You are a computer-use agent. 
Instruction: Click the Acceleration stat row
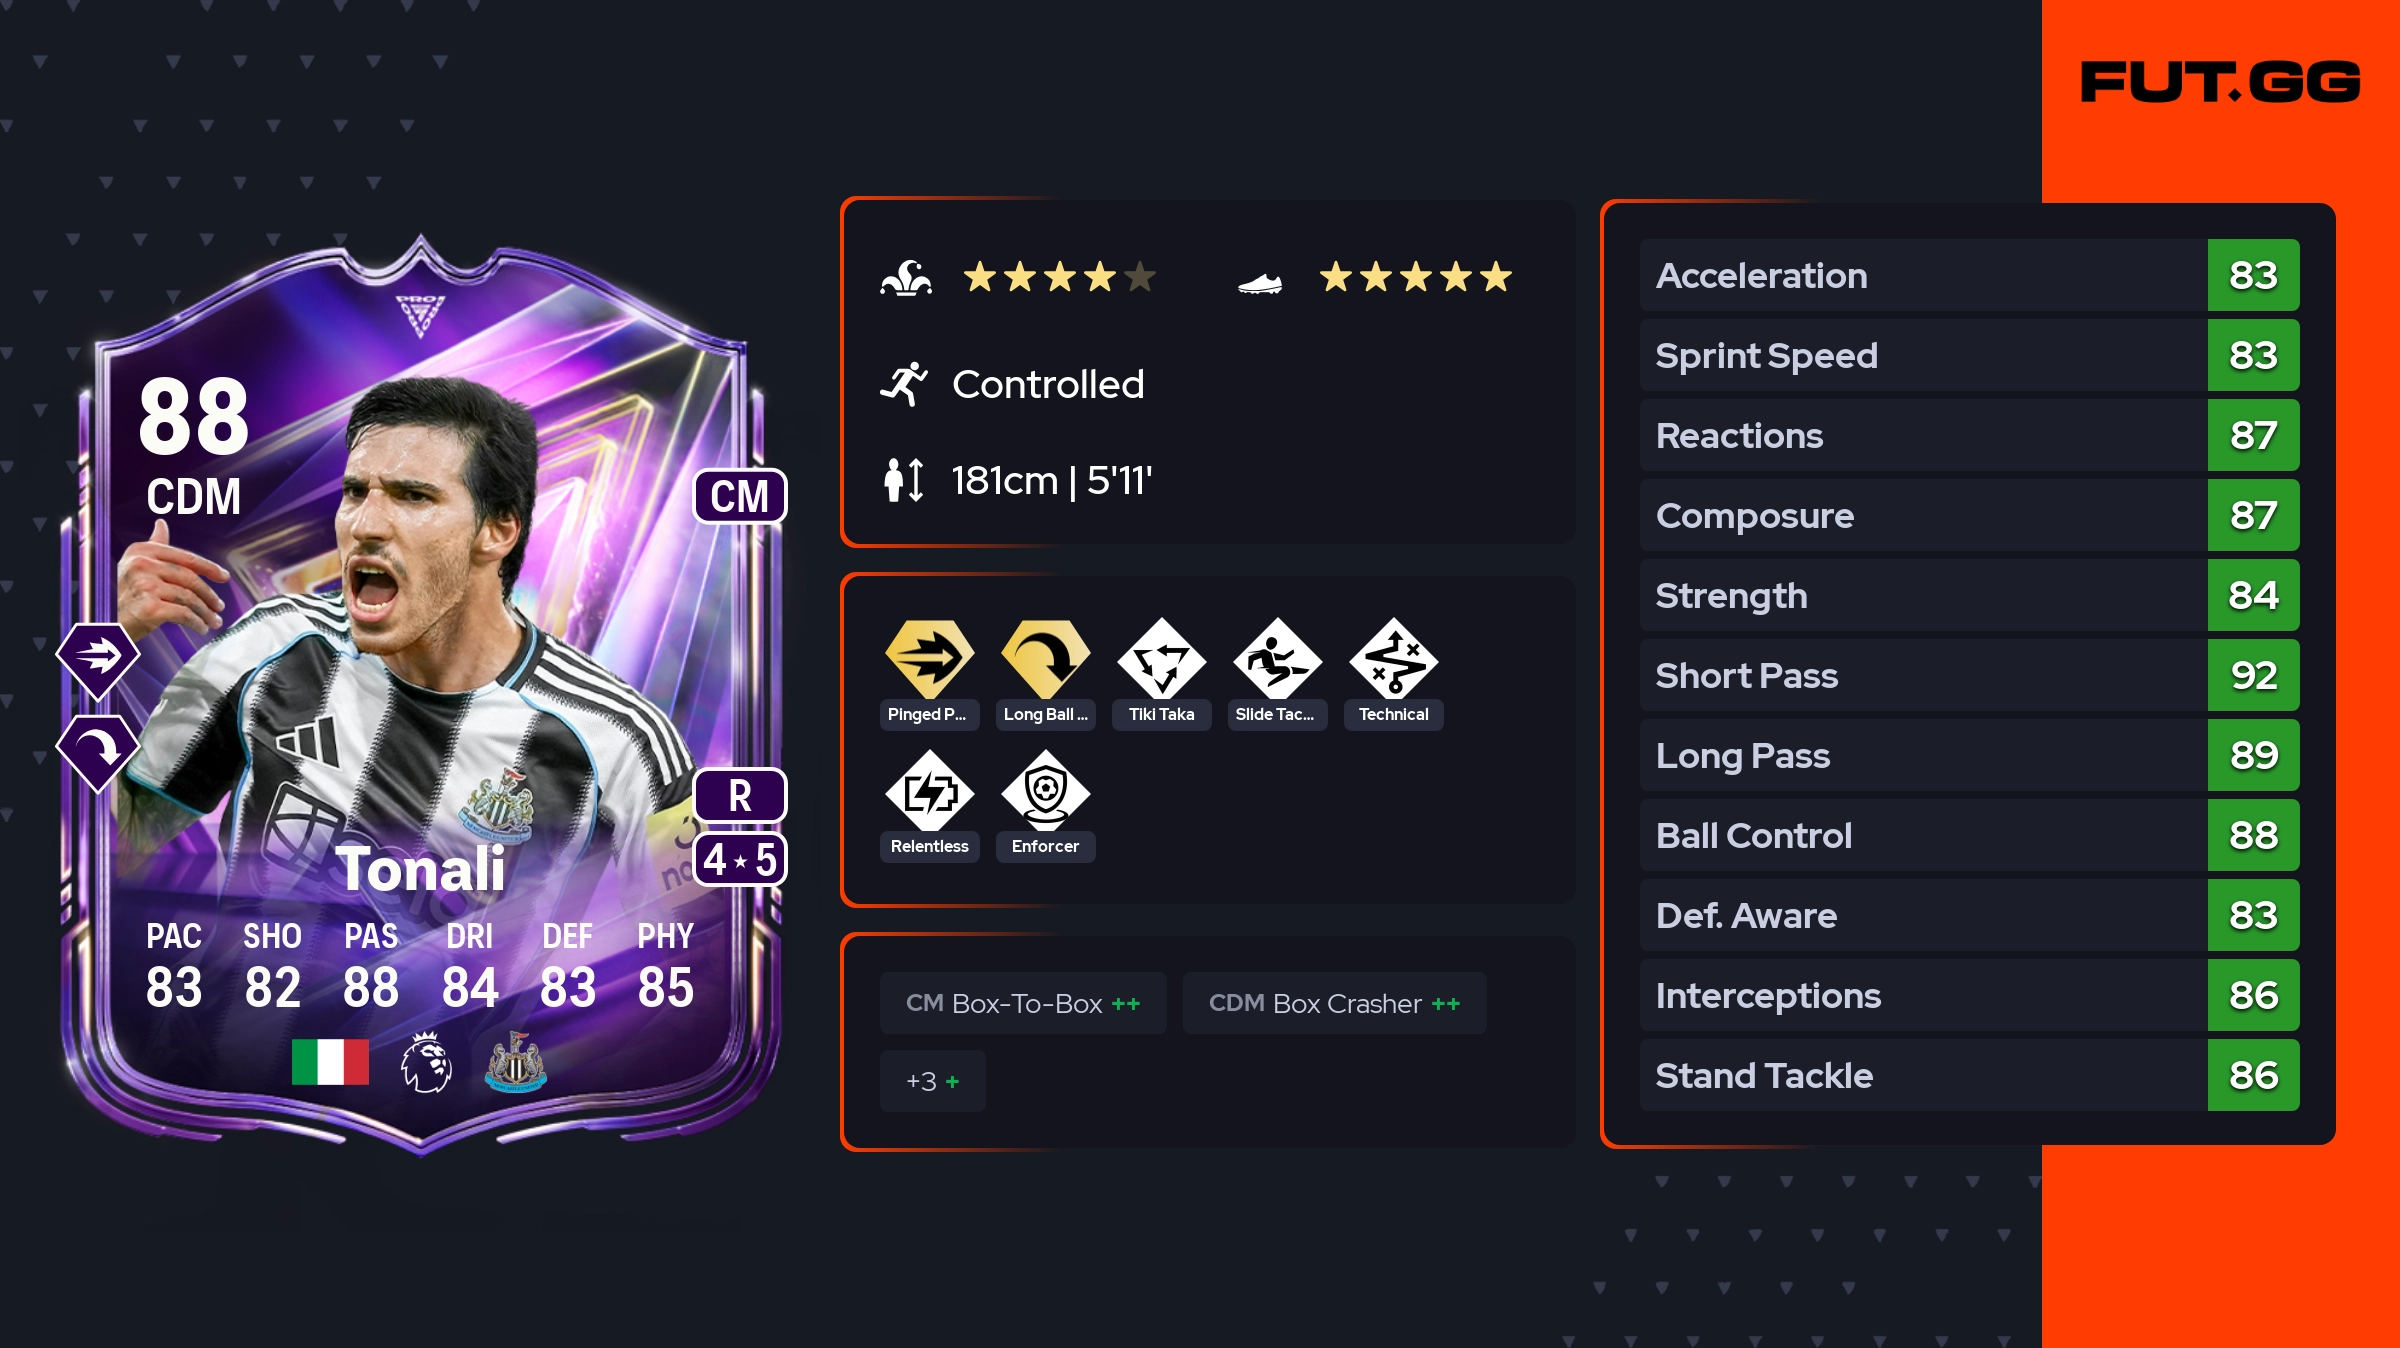tap(1969, 275)
